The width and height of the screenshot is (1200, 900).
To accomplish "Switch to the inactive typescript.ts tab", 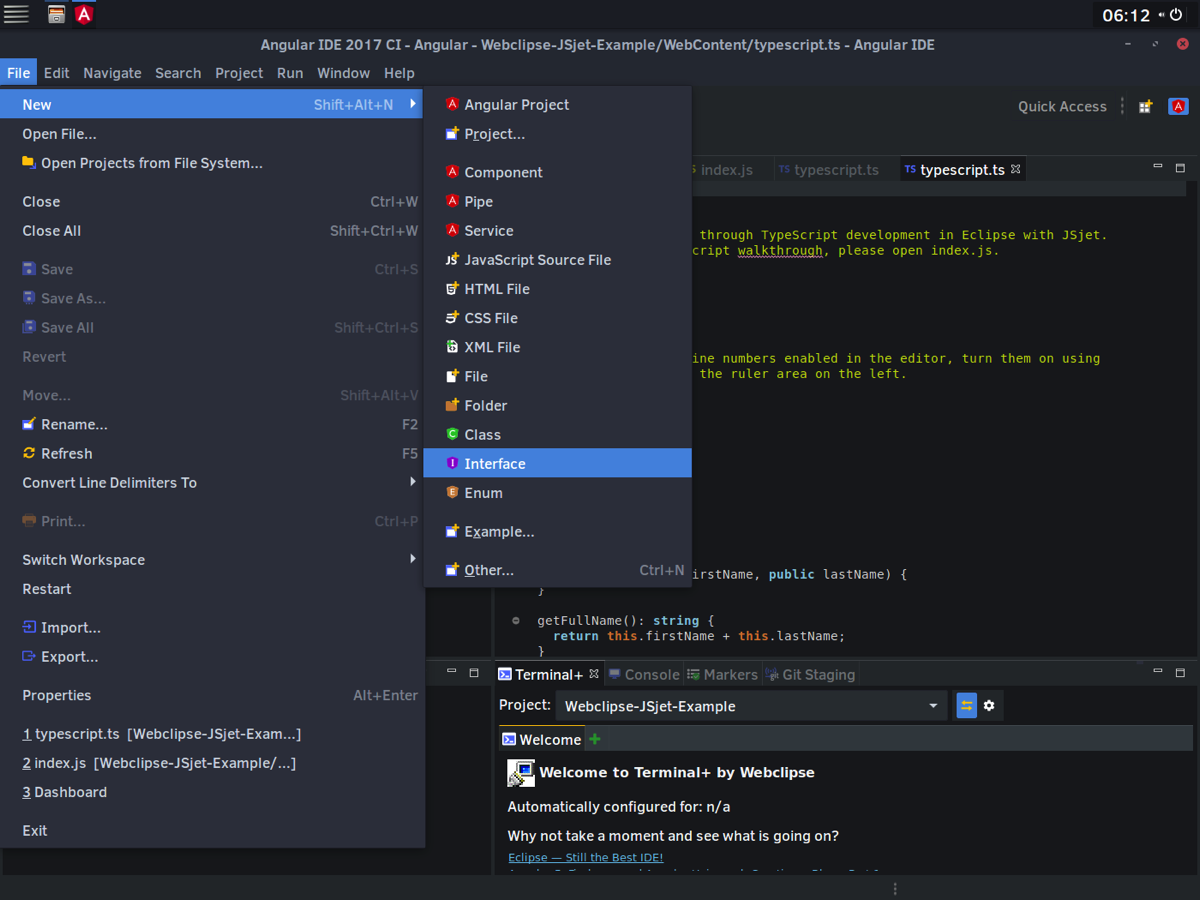I will pyautogui.click(x=829, y=170).
